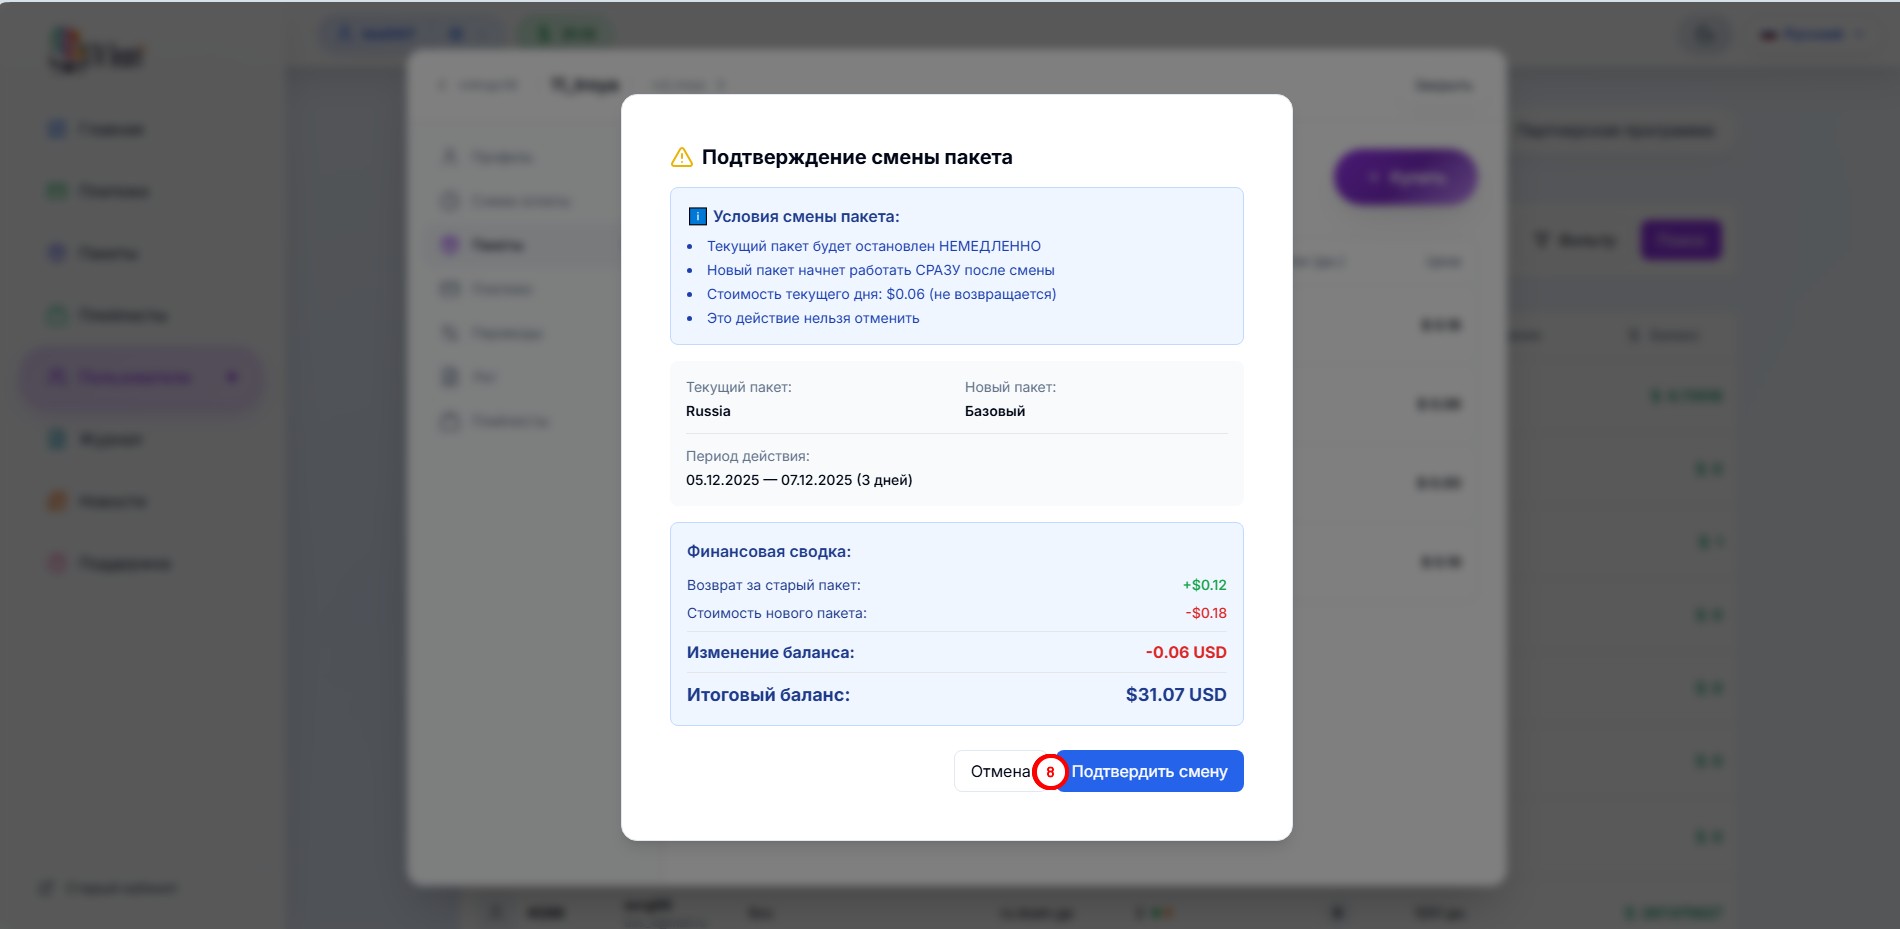1900x929 pixels.
Task: Click the Итоговый баланс $31.07 USD value
Action: 1175,695
